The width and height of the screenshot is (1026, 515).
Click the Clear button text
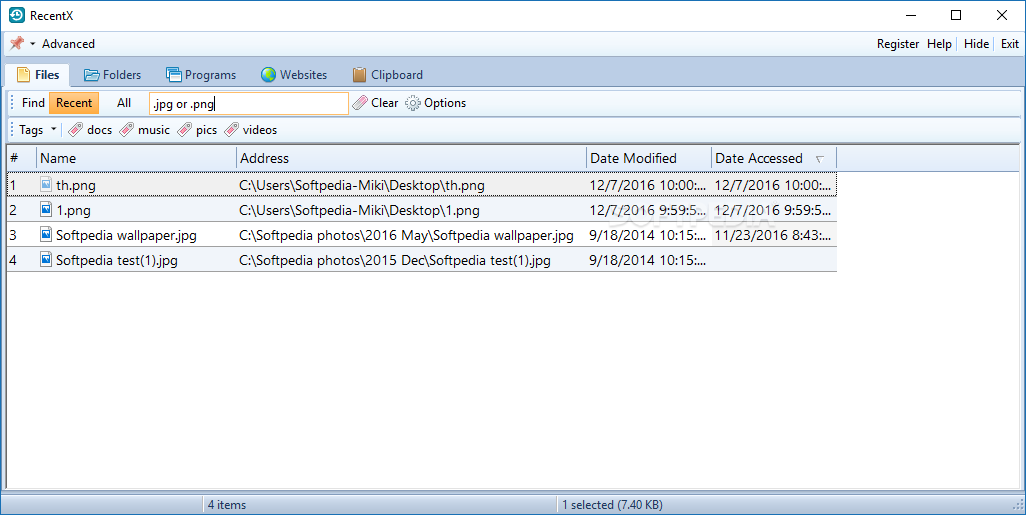pos(385,103)
